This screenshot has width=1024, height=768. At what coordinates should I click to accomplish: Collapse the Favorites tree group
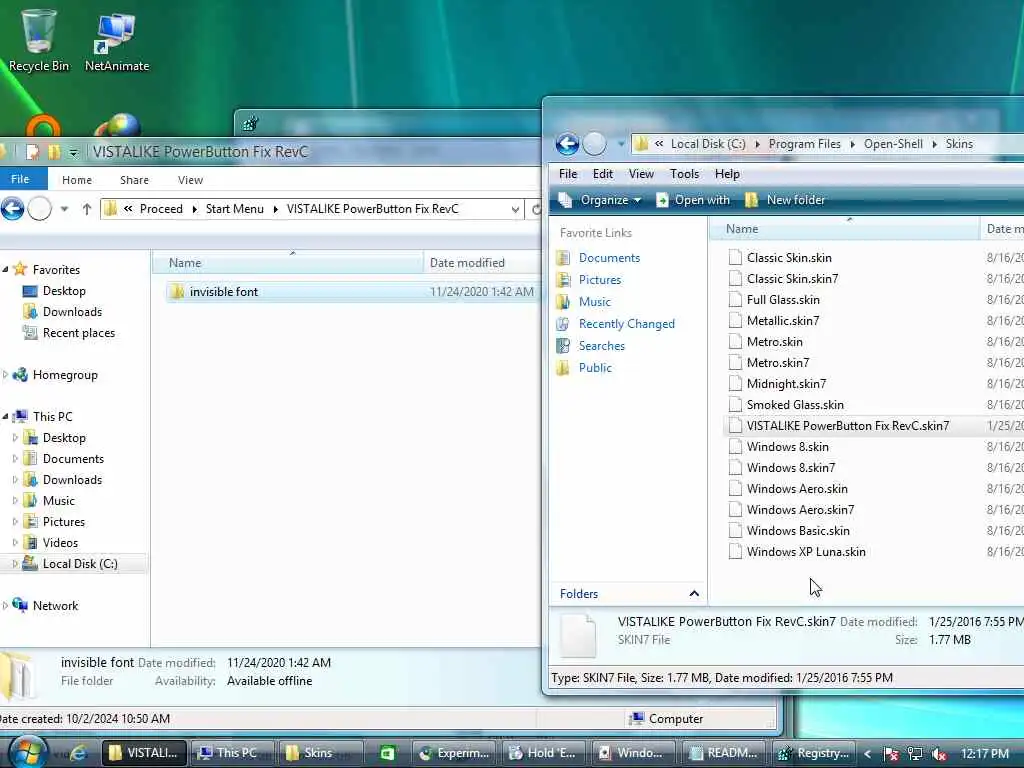5,269
